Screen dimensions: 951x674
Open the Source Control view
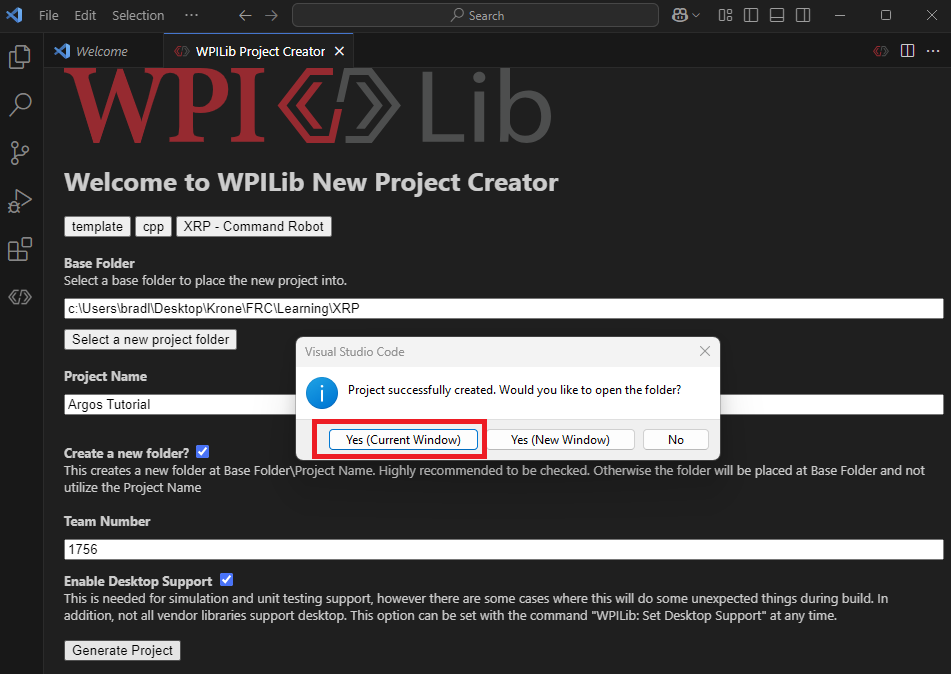(20, 152)
